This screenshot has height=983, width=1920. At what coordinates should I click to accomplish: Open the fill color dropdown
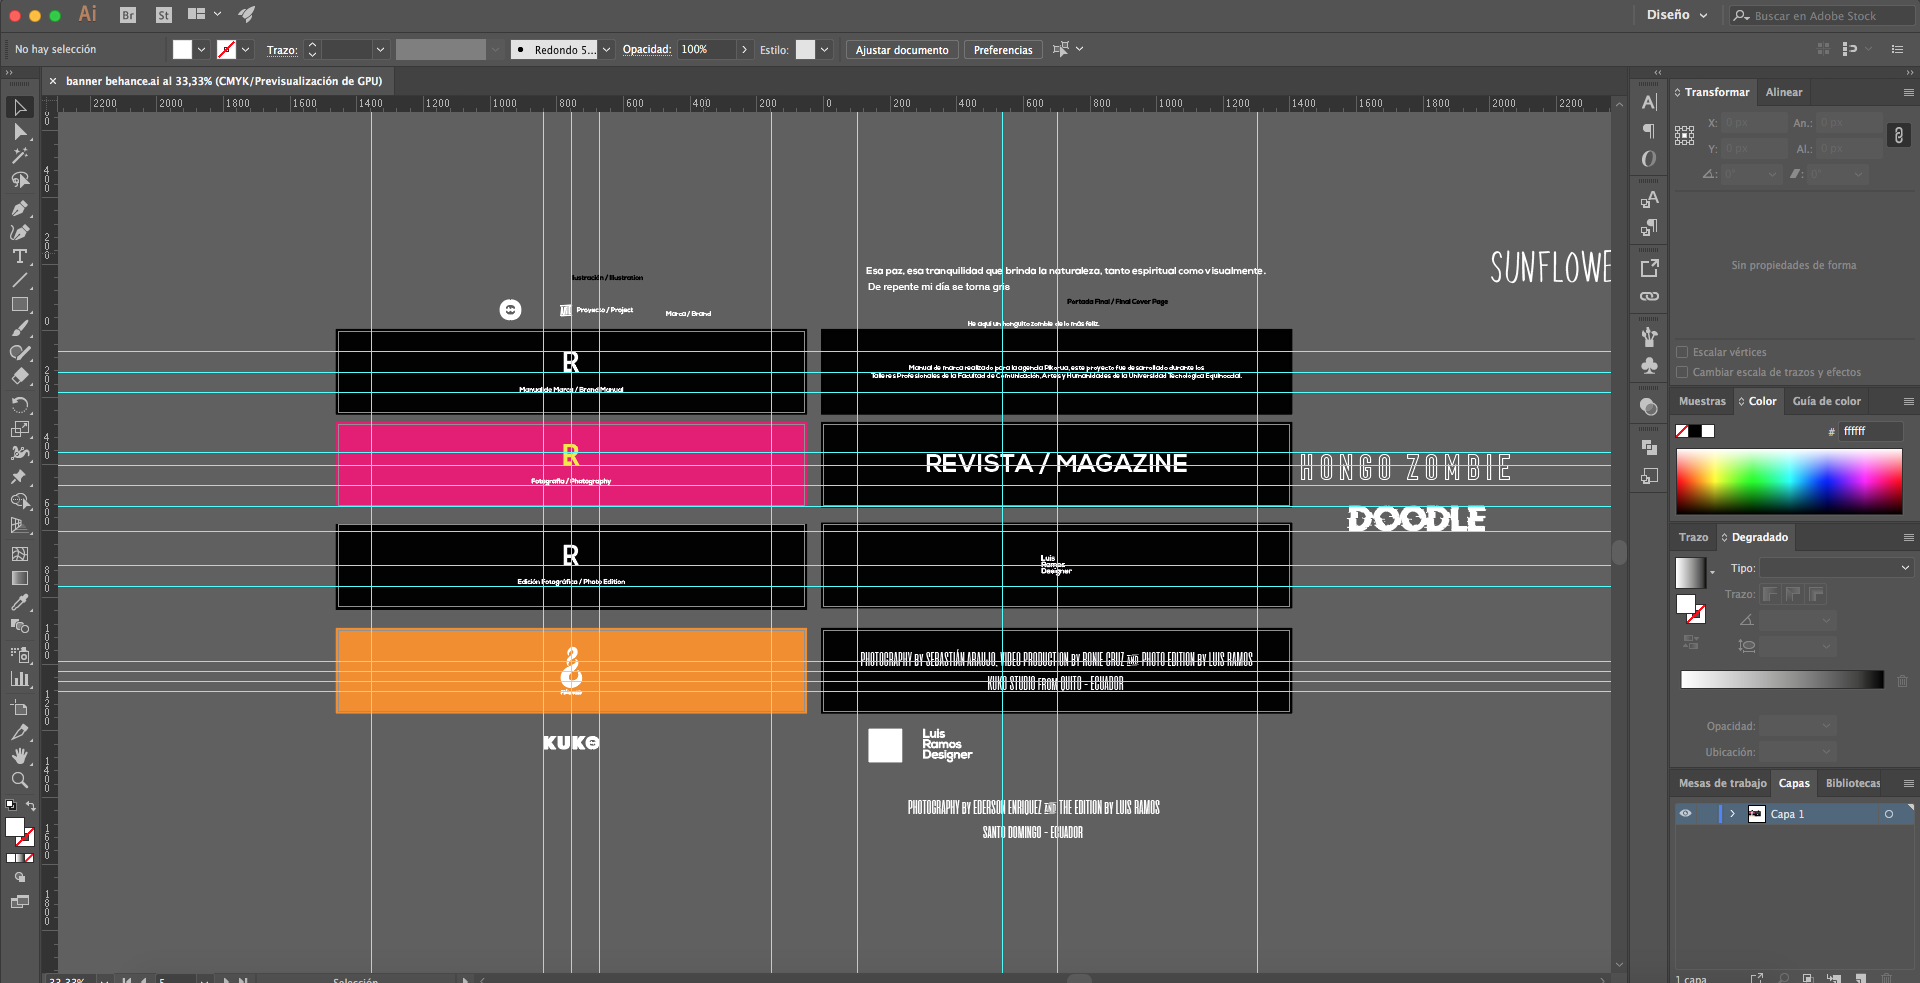coord(201,49)
